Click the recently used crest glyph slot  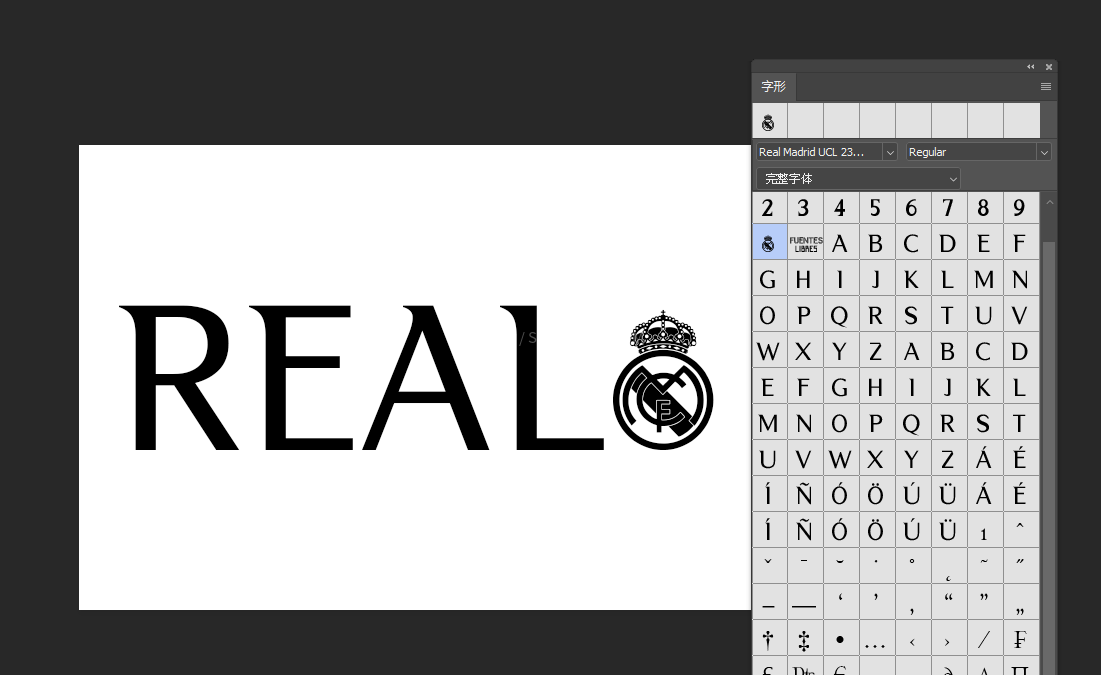click(x=768, y=121)
